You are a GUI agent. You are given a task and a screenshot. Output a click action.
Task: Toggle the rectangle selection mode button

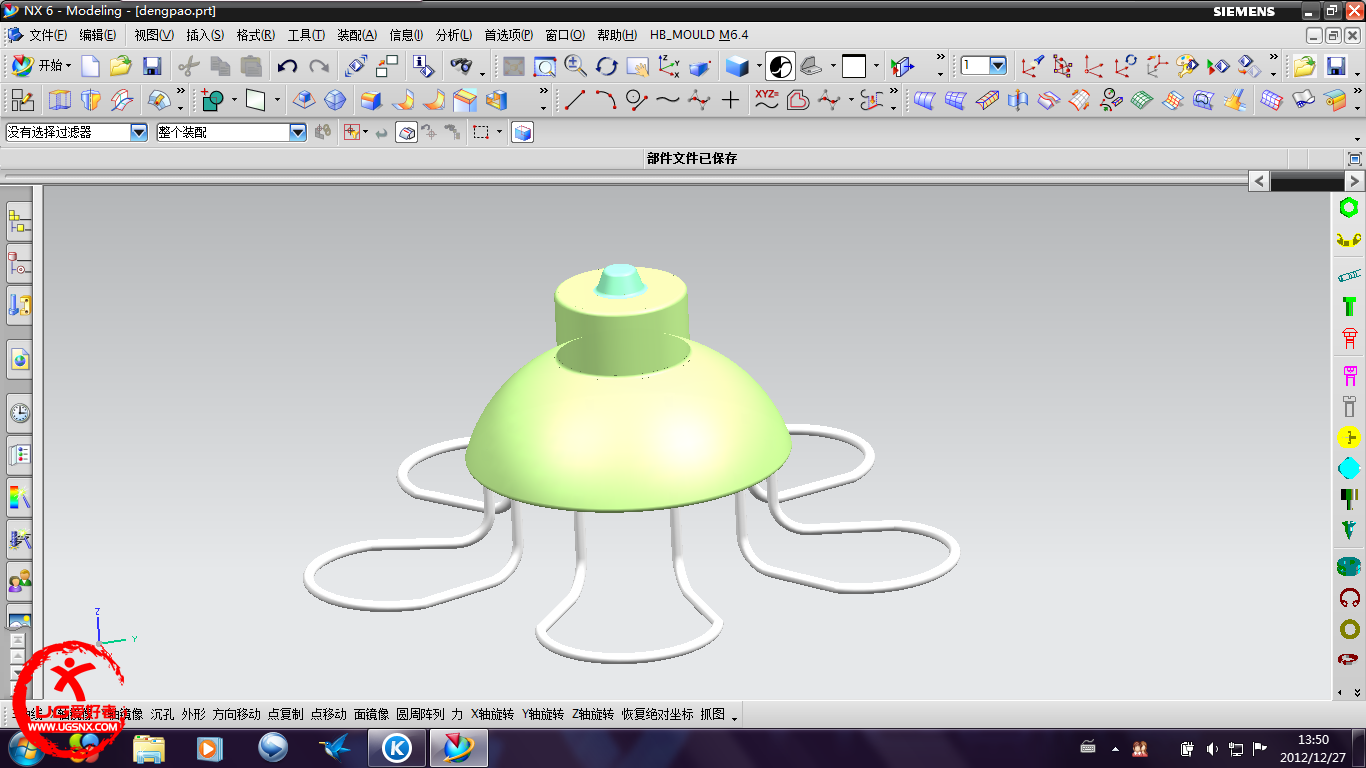pyautogui.click(x=481, y=132)
